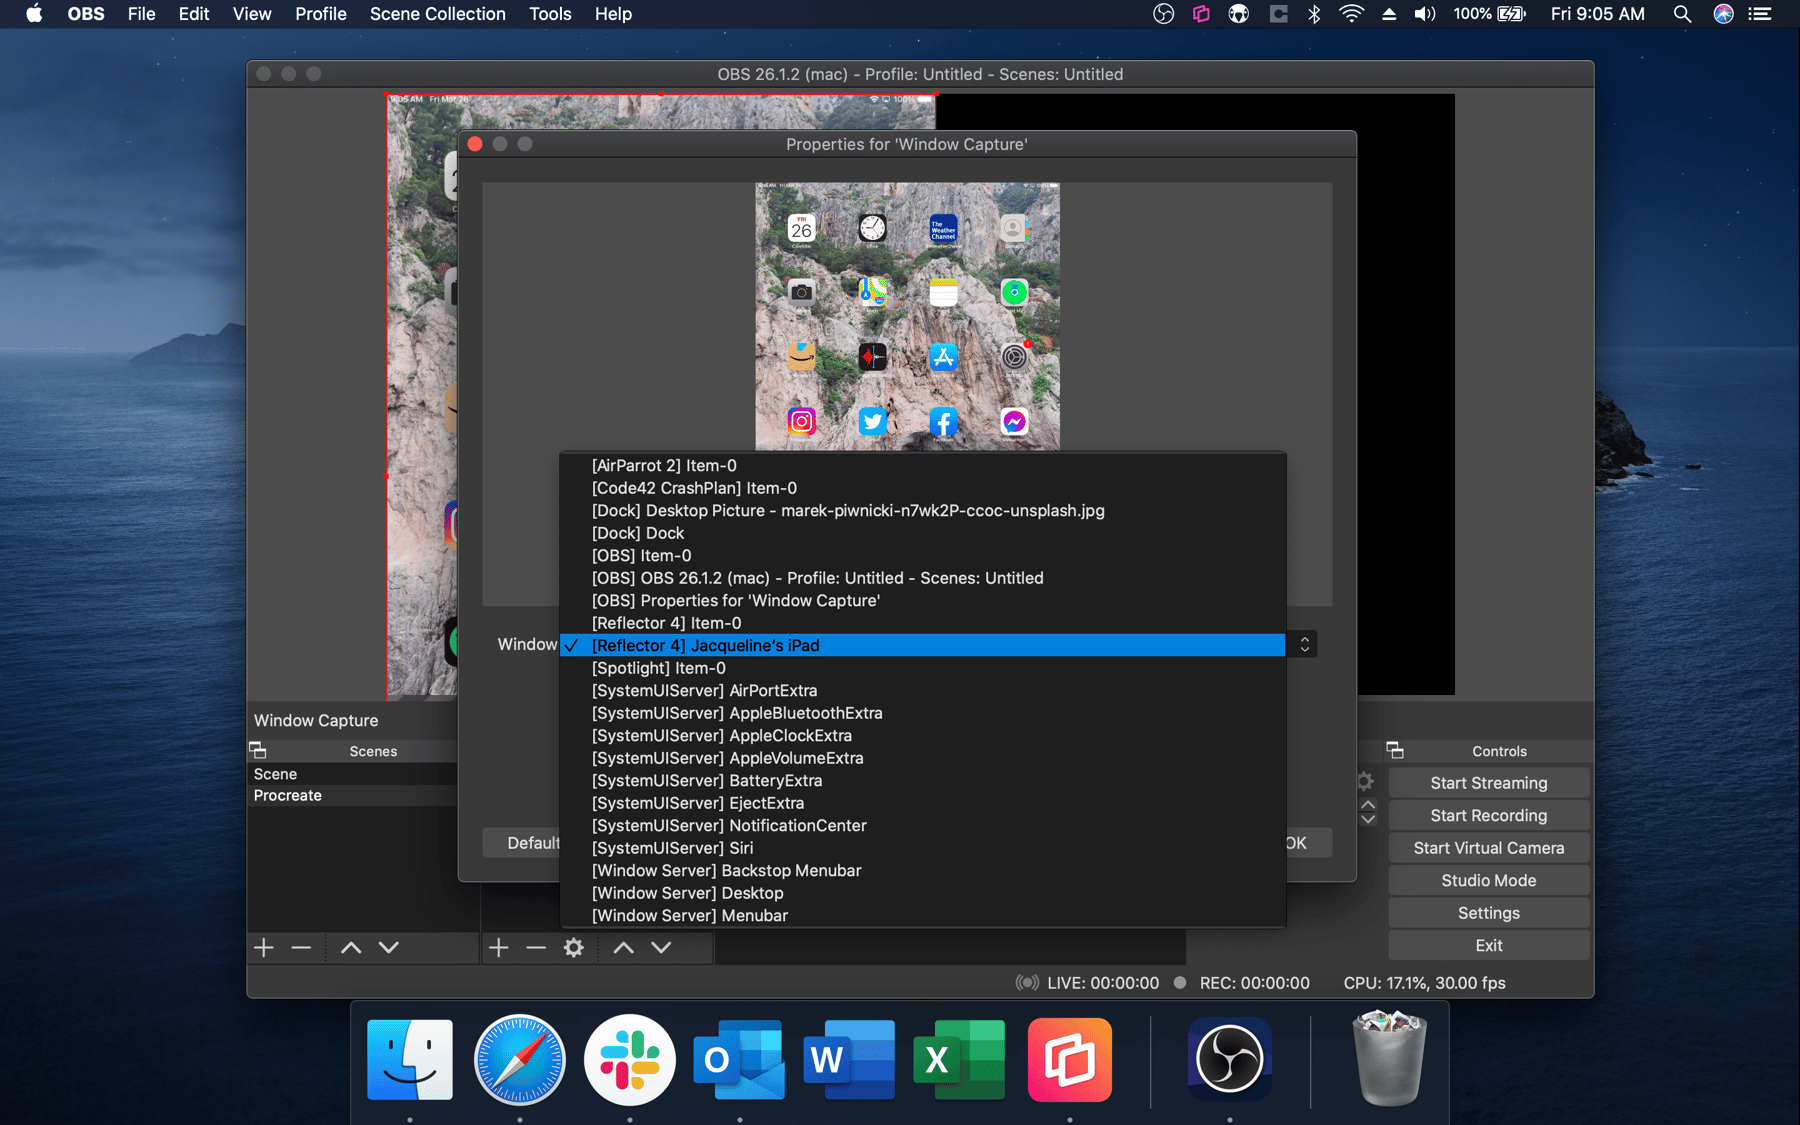Image resolution: width=1800 pixels, height=1125 pixels.
Task: Open the Scene Collection menu
Action: 437,14
